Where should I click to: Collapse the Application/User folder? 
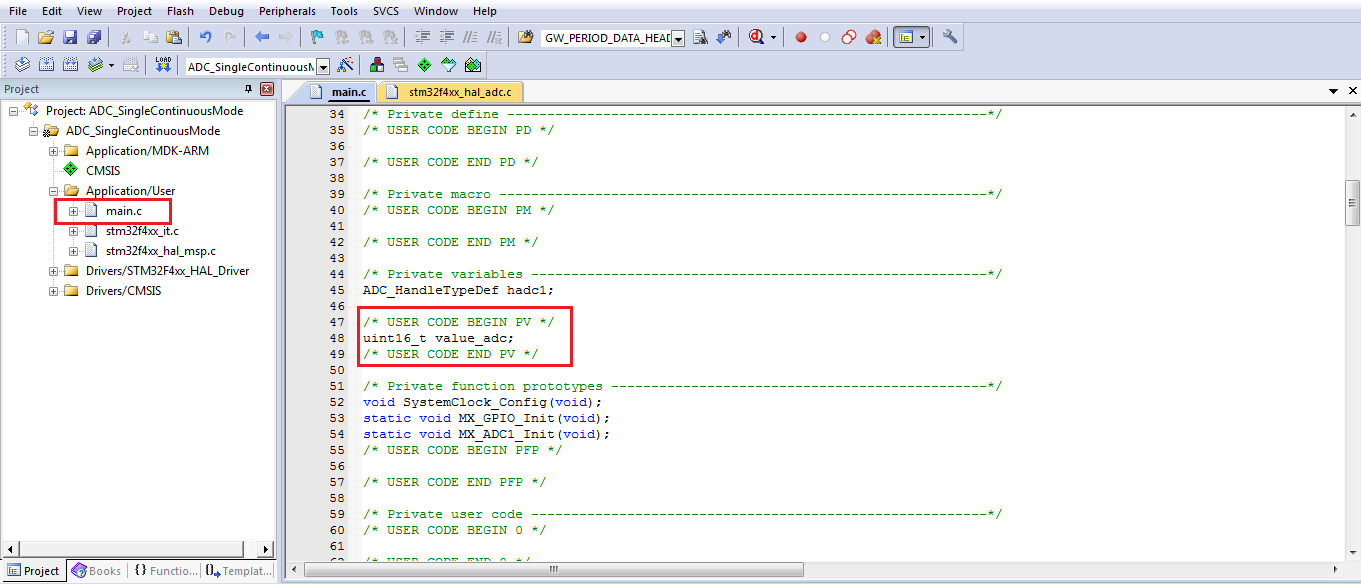[x=54, y=191]
